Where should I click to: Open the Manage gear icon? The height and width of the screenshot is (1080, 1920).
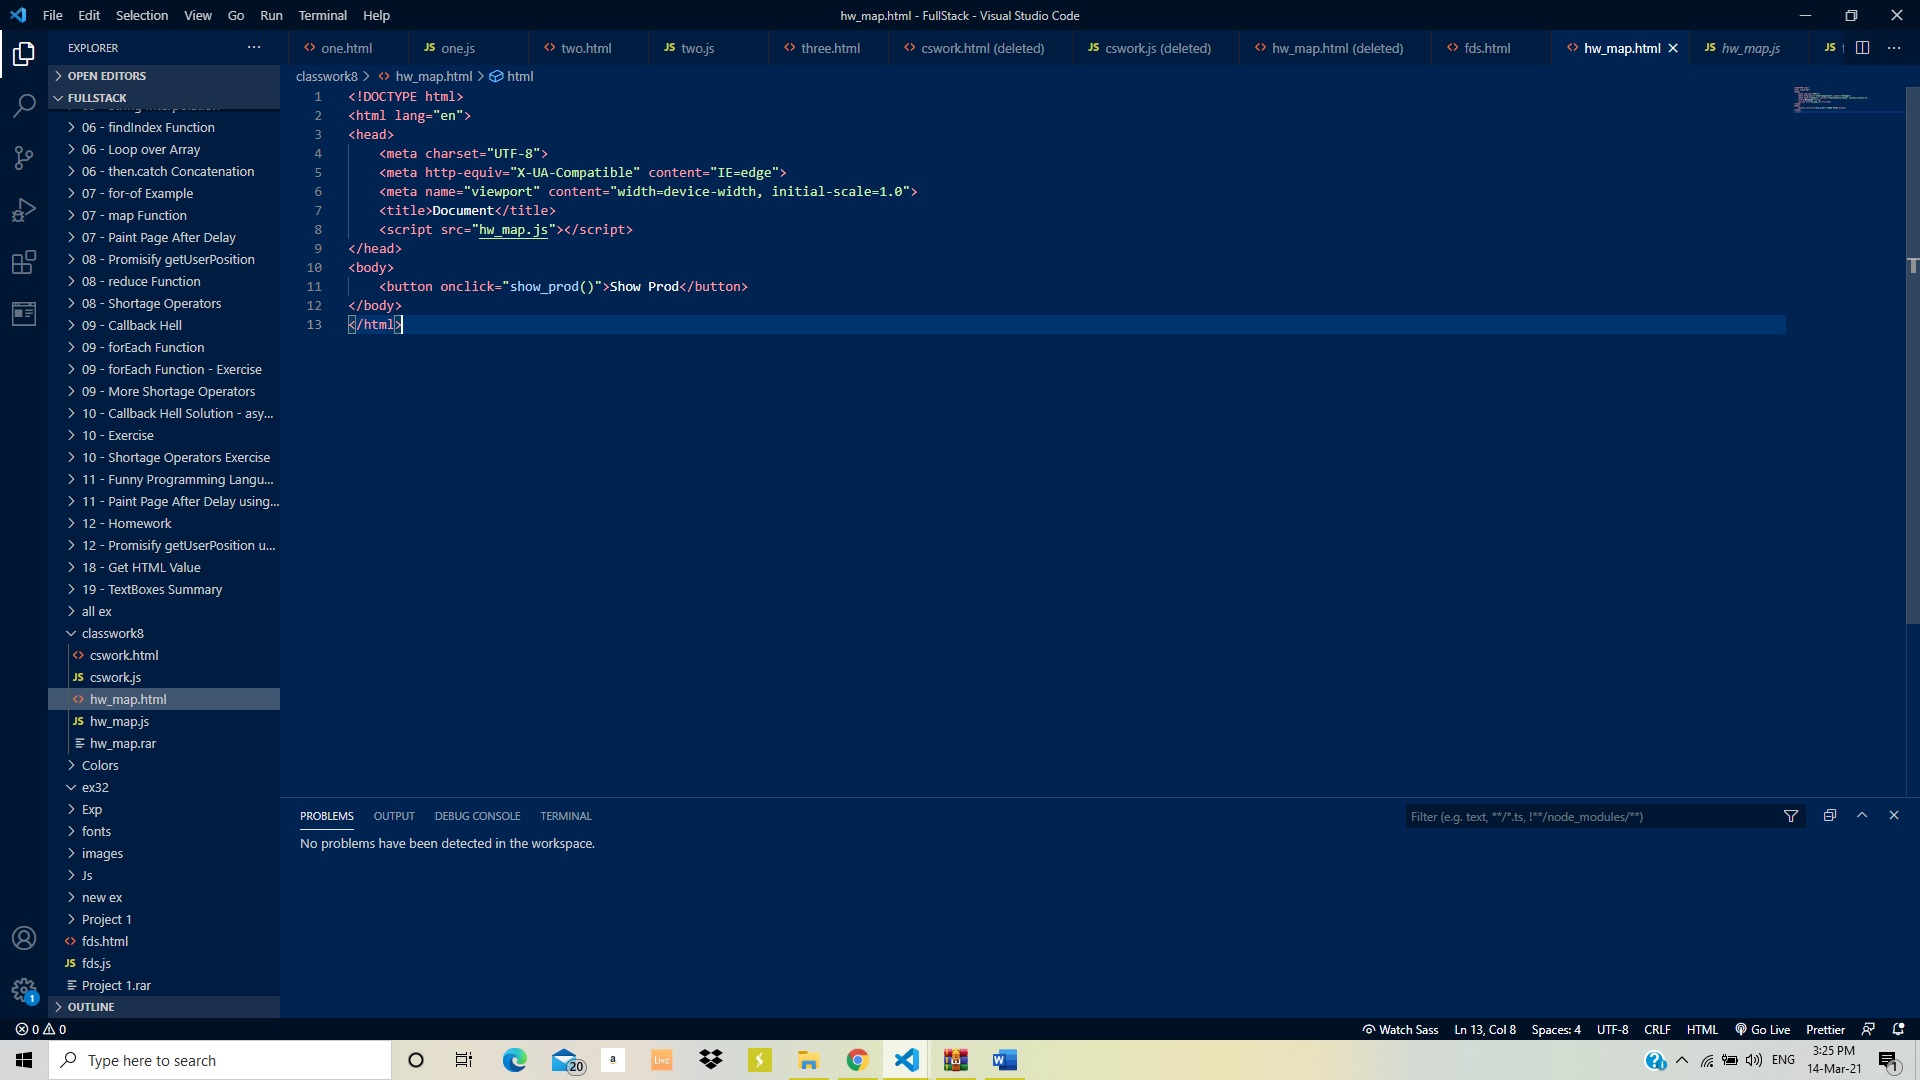[x=23, y=991]
